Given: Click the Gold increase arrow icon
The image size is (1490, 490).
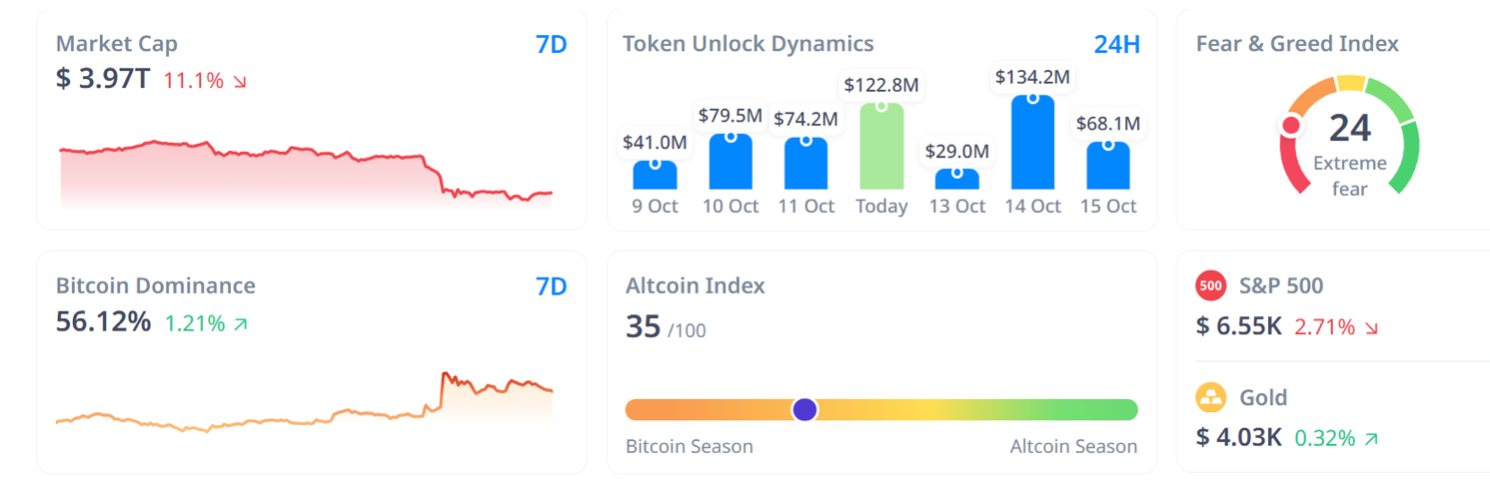Looking at the screenshot, I should pyautogui.click(x=1371, y=439).
